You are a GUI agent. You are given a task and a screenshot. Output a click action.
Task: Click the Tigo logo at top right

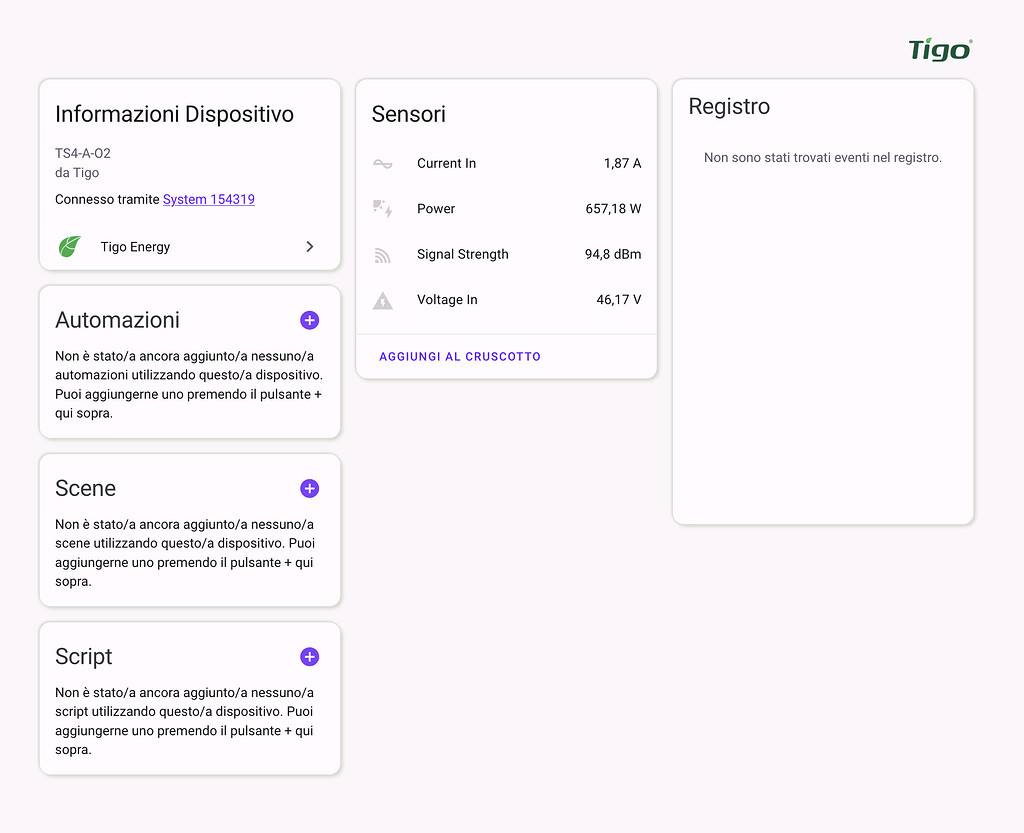point(938,48)
